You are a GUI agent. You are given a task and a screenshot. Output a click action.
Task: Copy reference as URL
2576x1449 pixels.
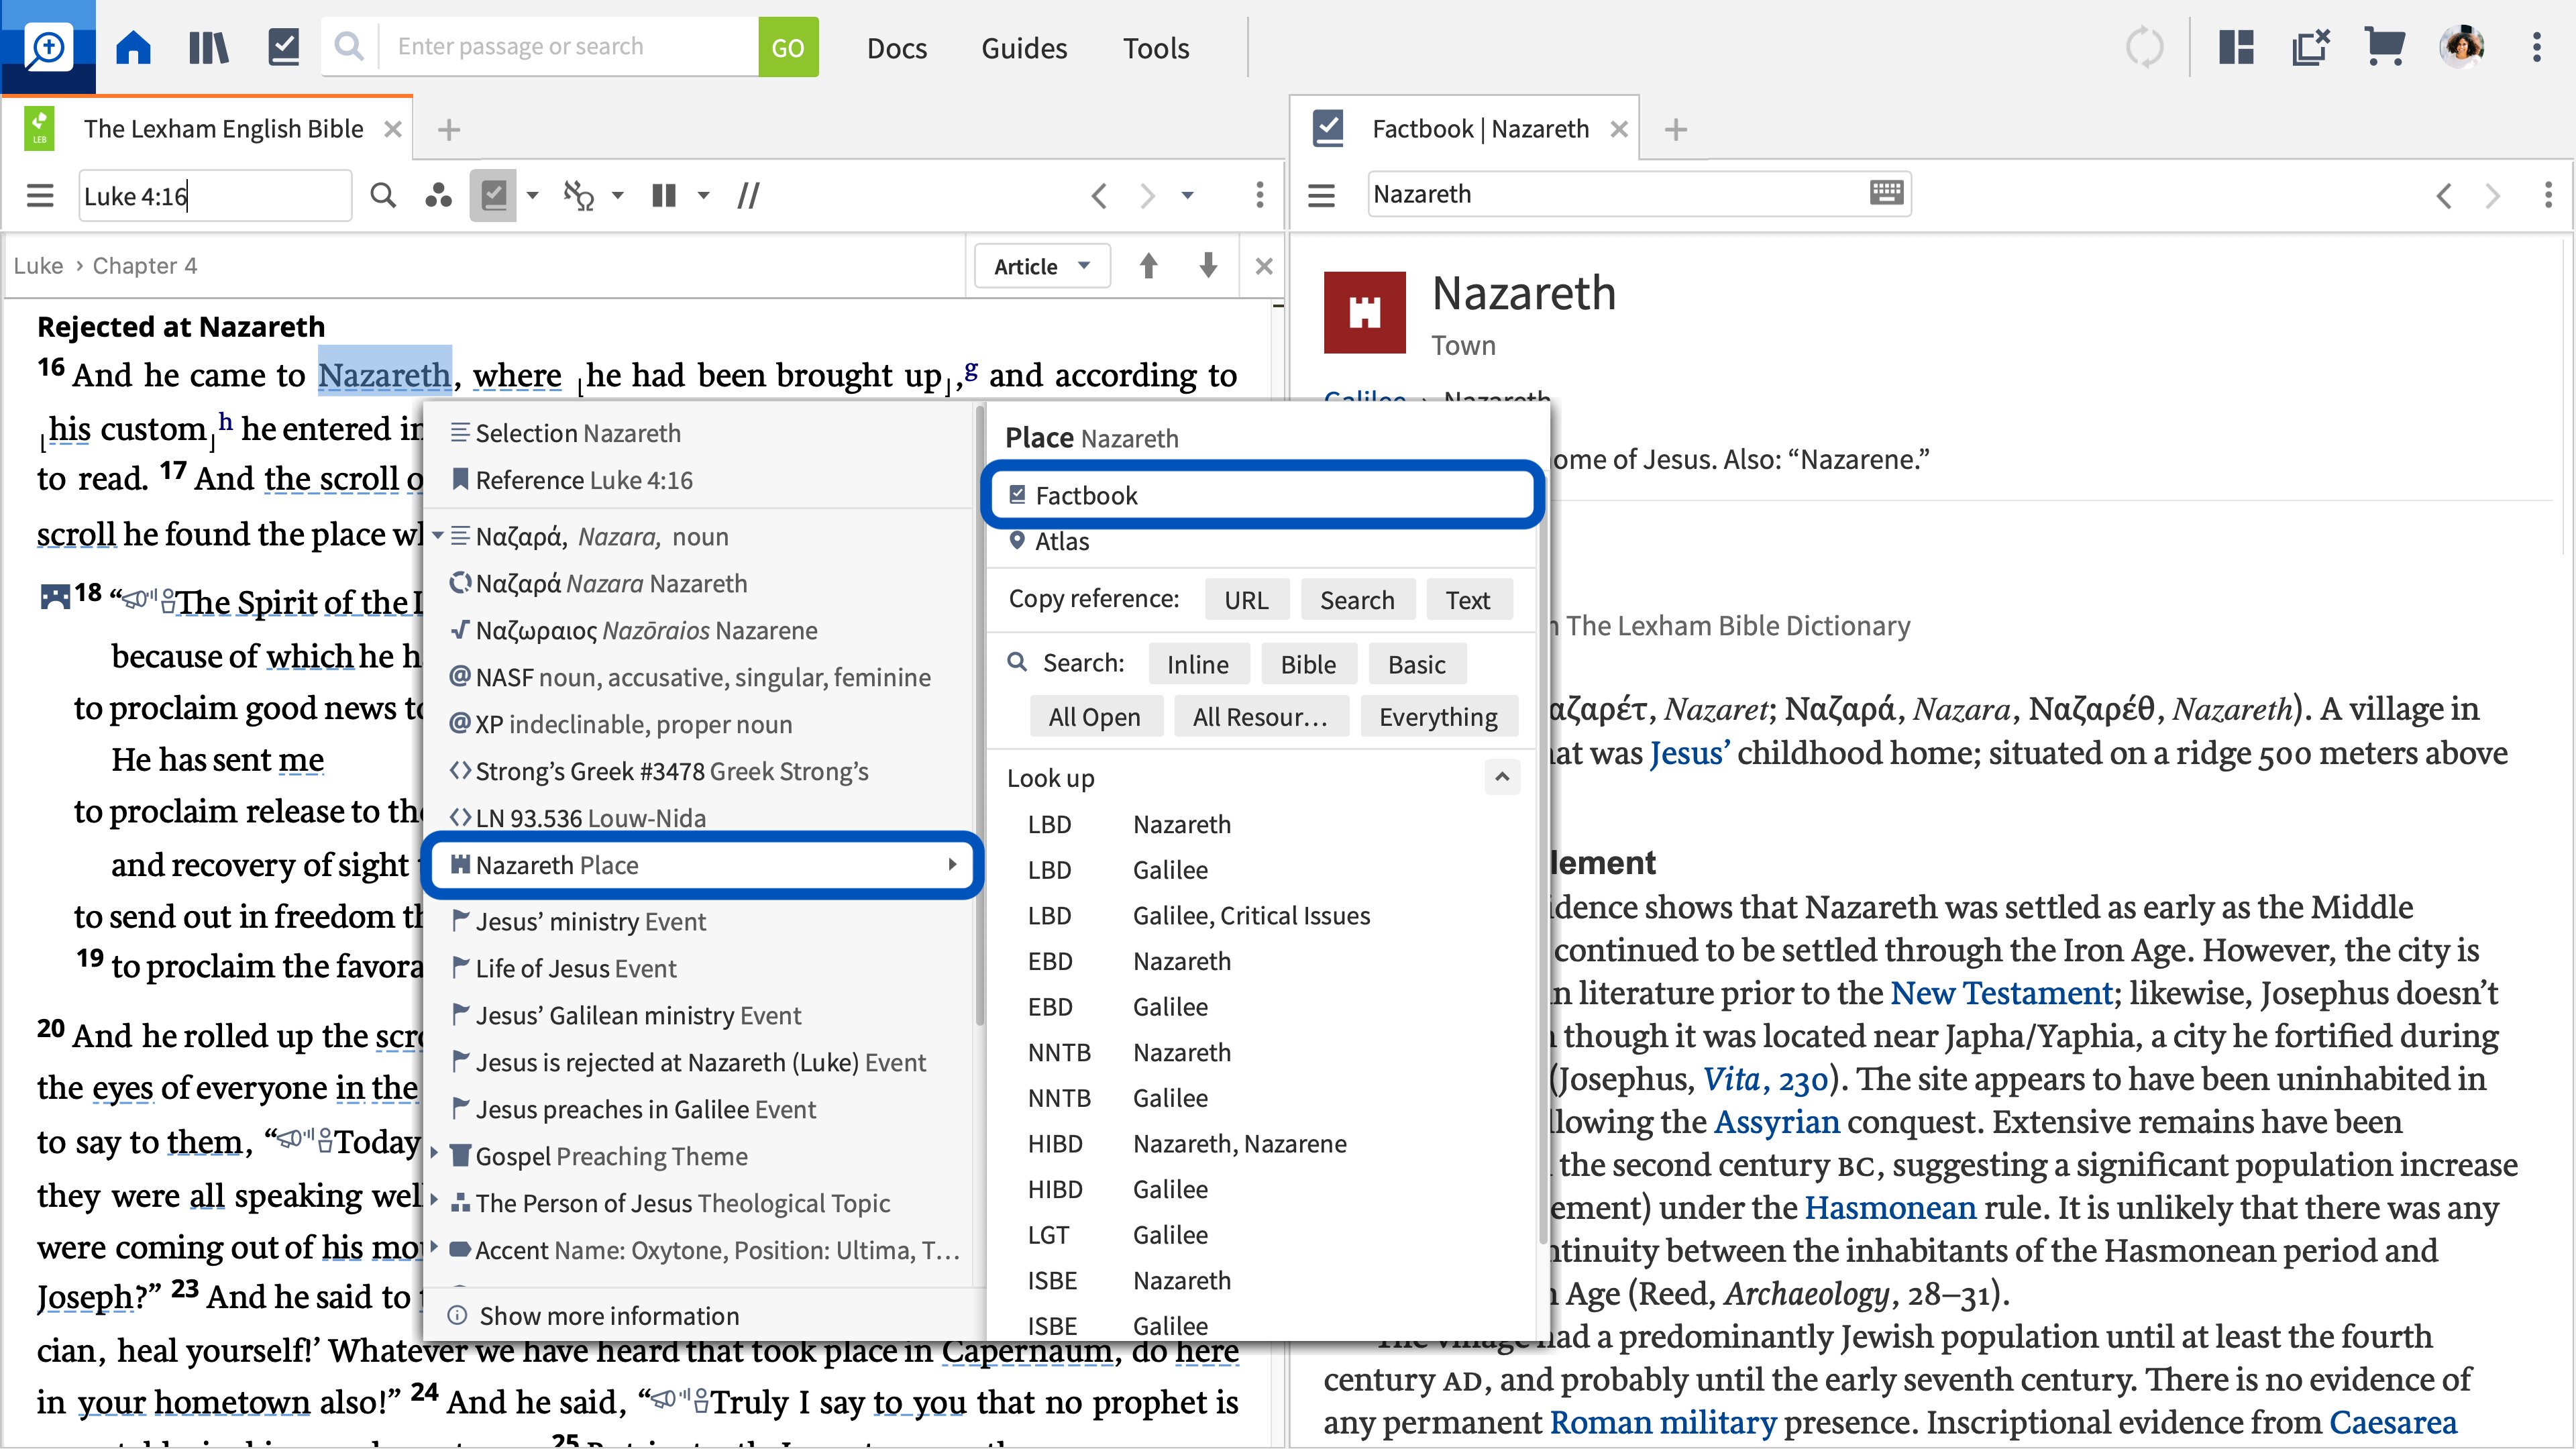[1246, 599]
